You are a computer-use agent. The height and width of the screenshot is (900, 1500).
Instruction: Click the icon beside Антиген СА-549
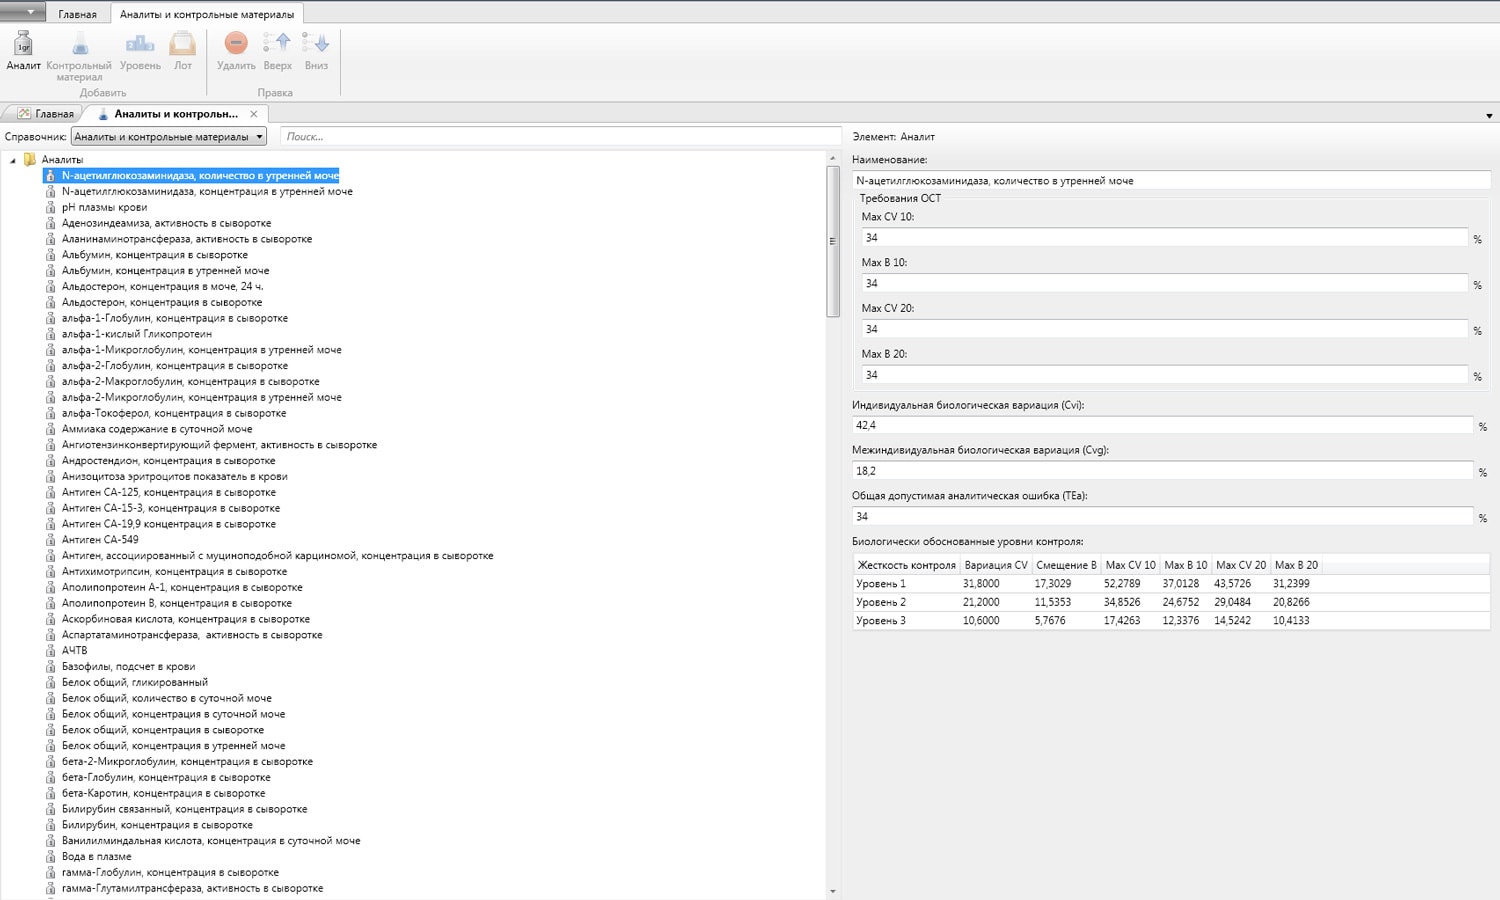click(x=50, y=540)
